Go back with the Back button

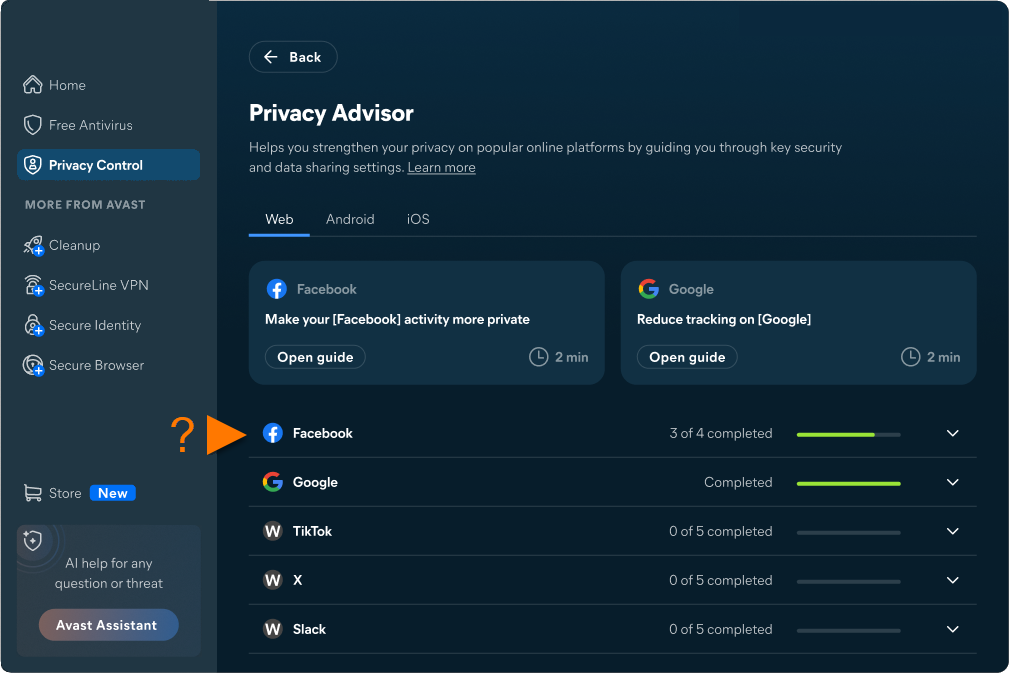pyautogui.click(x=293, y=57)
